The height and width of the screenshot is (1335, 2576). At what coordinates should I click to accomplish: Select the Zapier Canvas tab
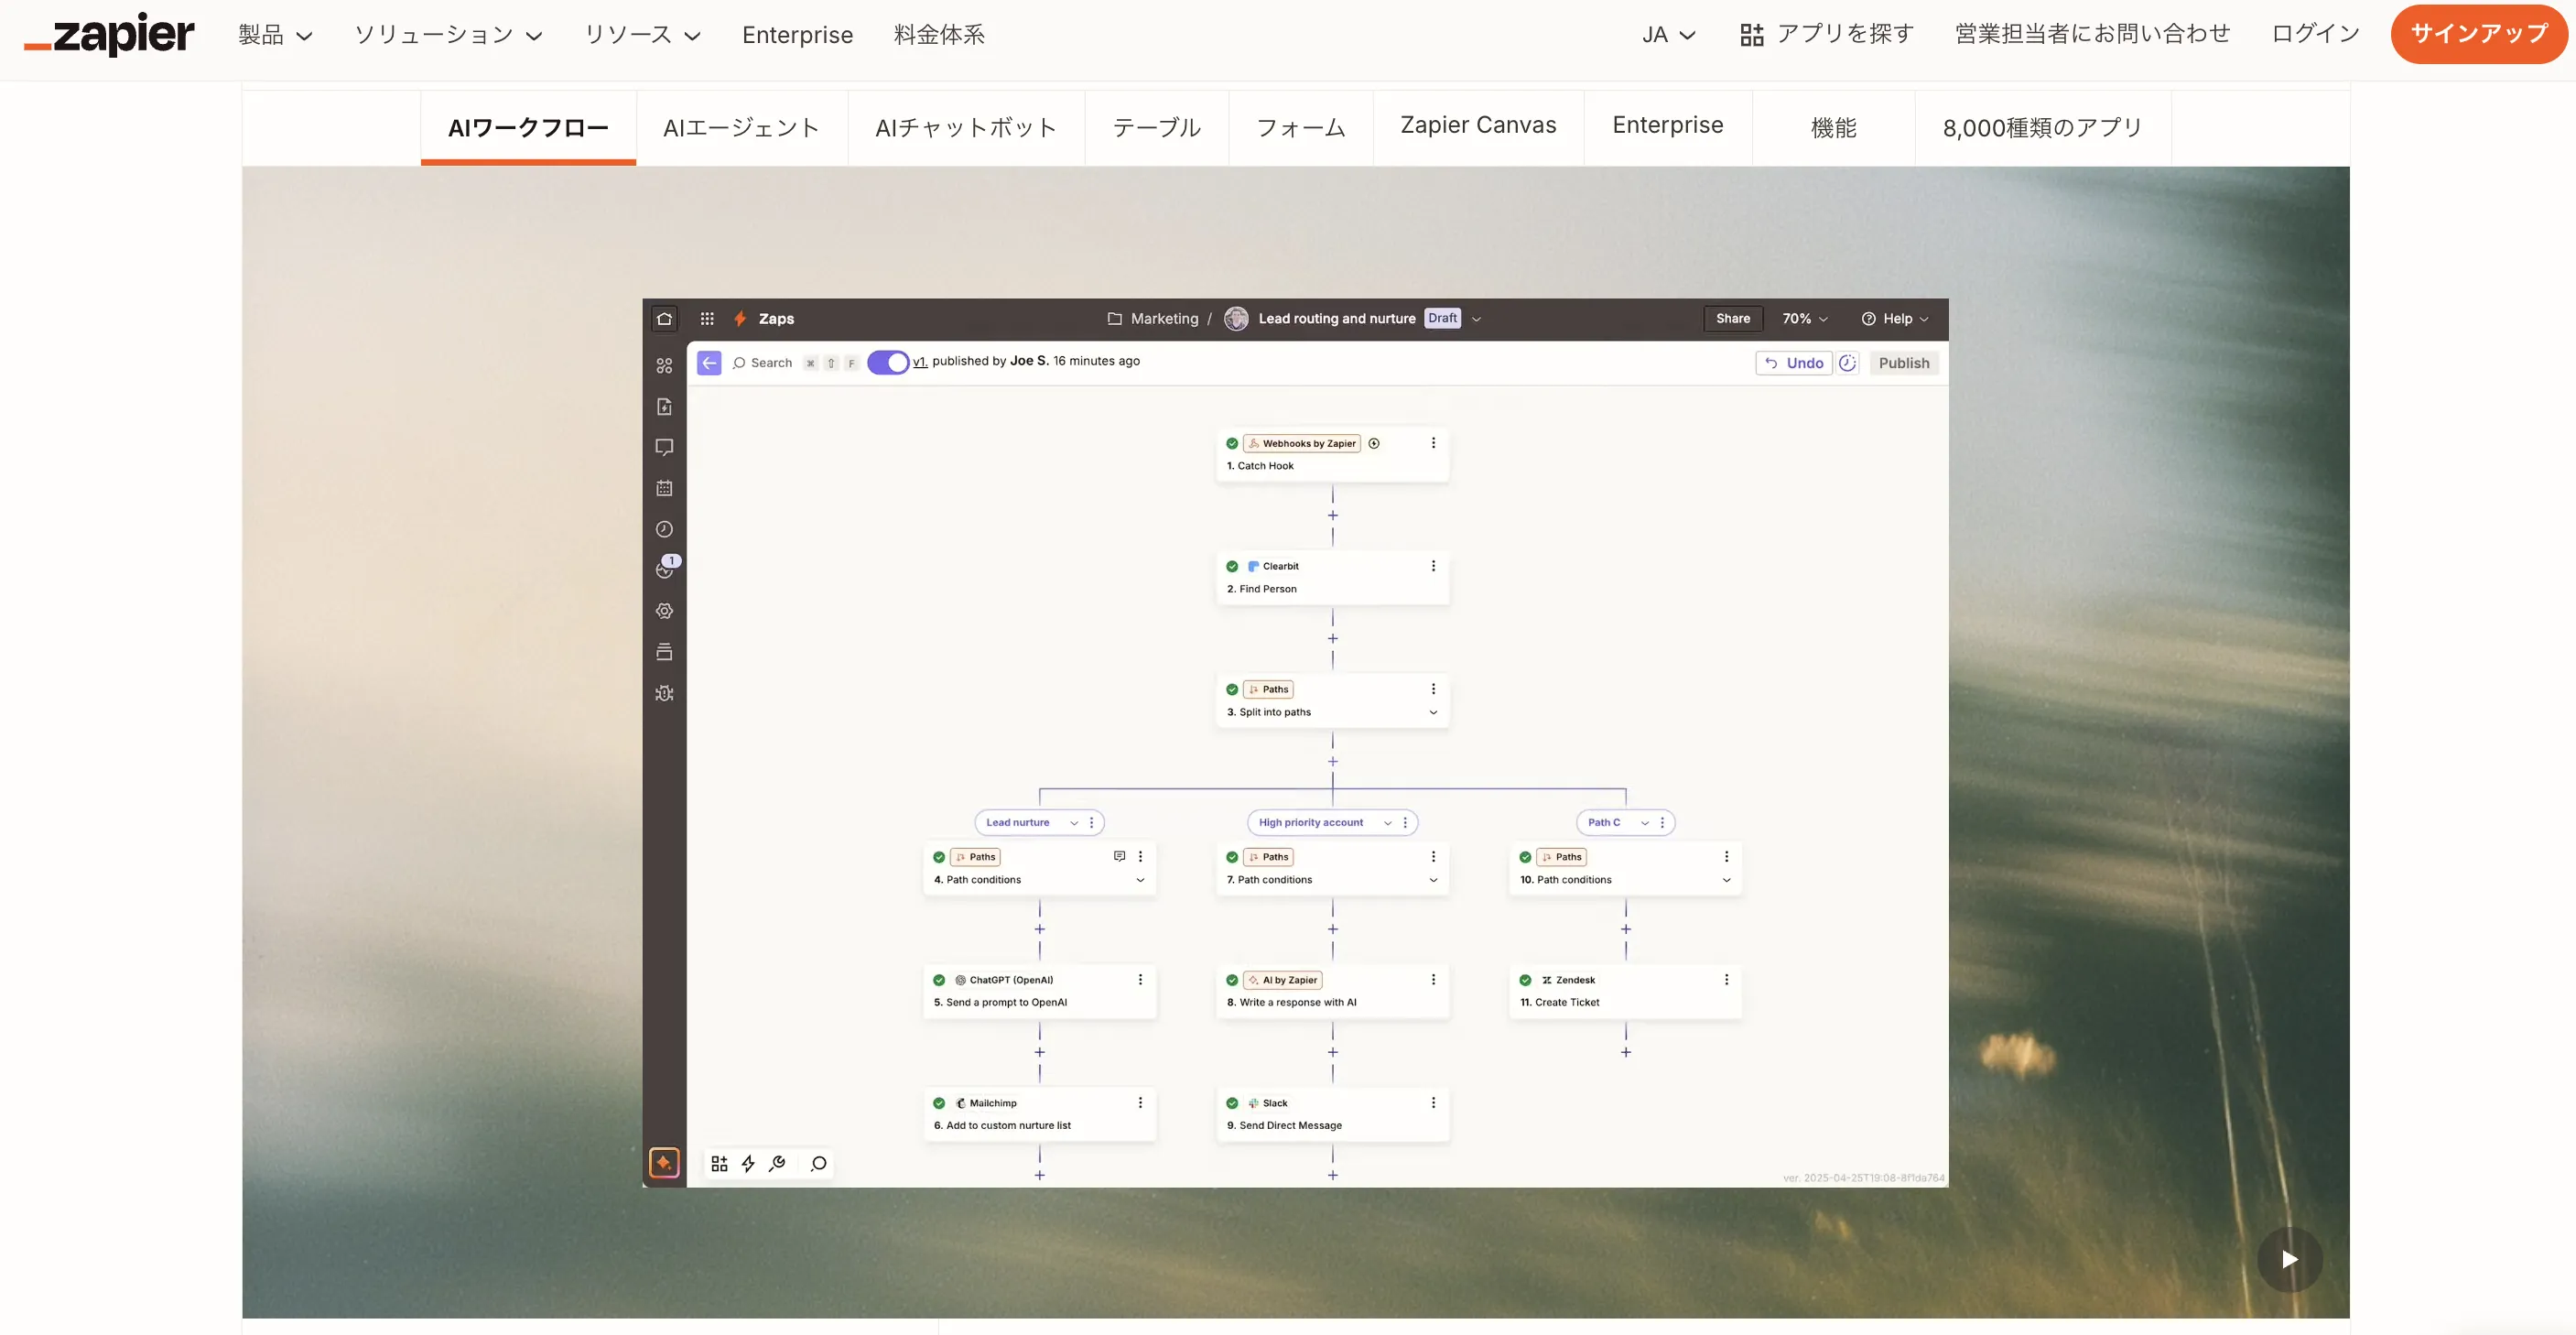1477,125
